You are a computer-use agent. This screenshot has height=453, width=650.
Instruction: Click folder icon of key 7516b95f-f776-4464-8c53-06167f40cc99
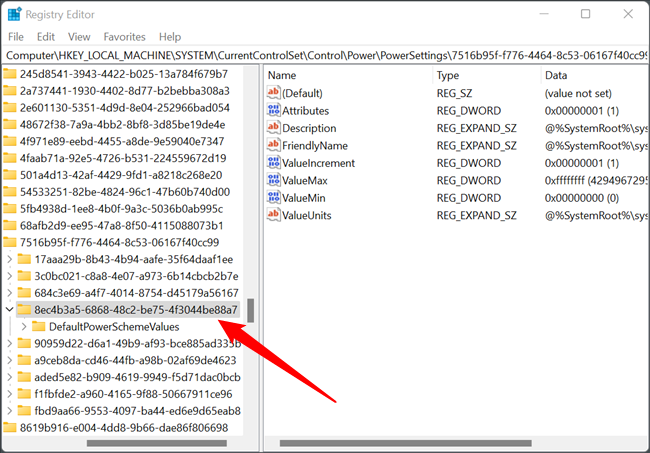coord(10,242)
